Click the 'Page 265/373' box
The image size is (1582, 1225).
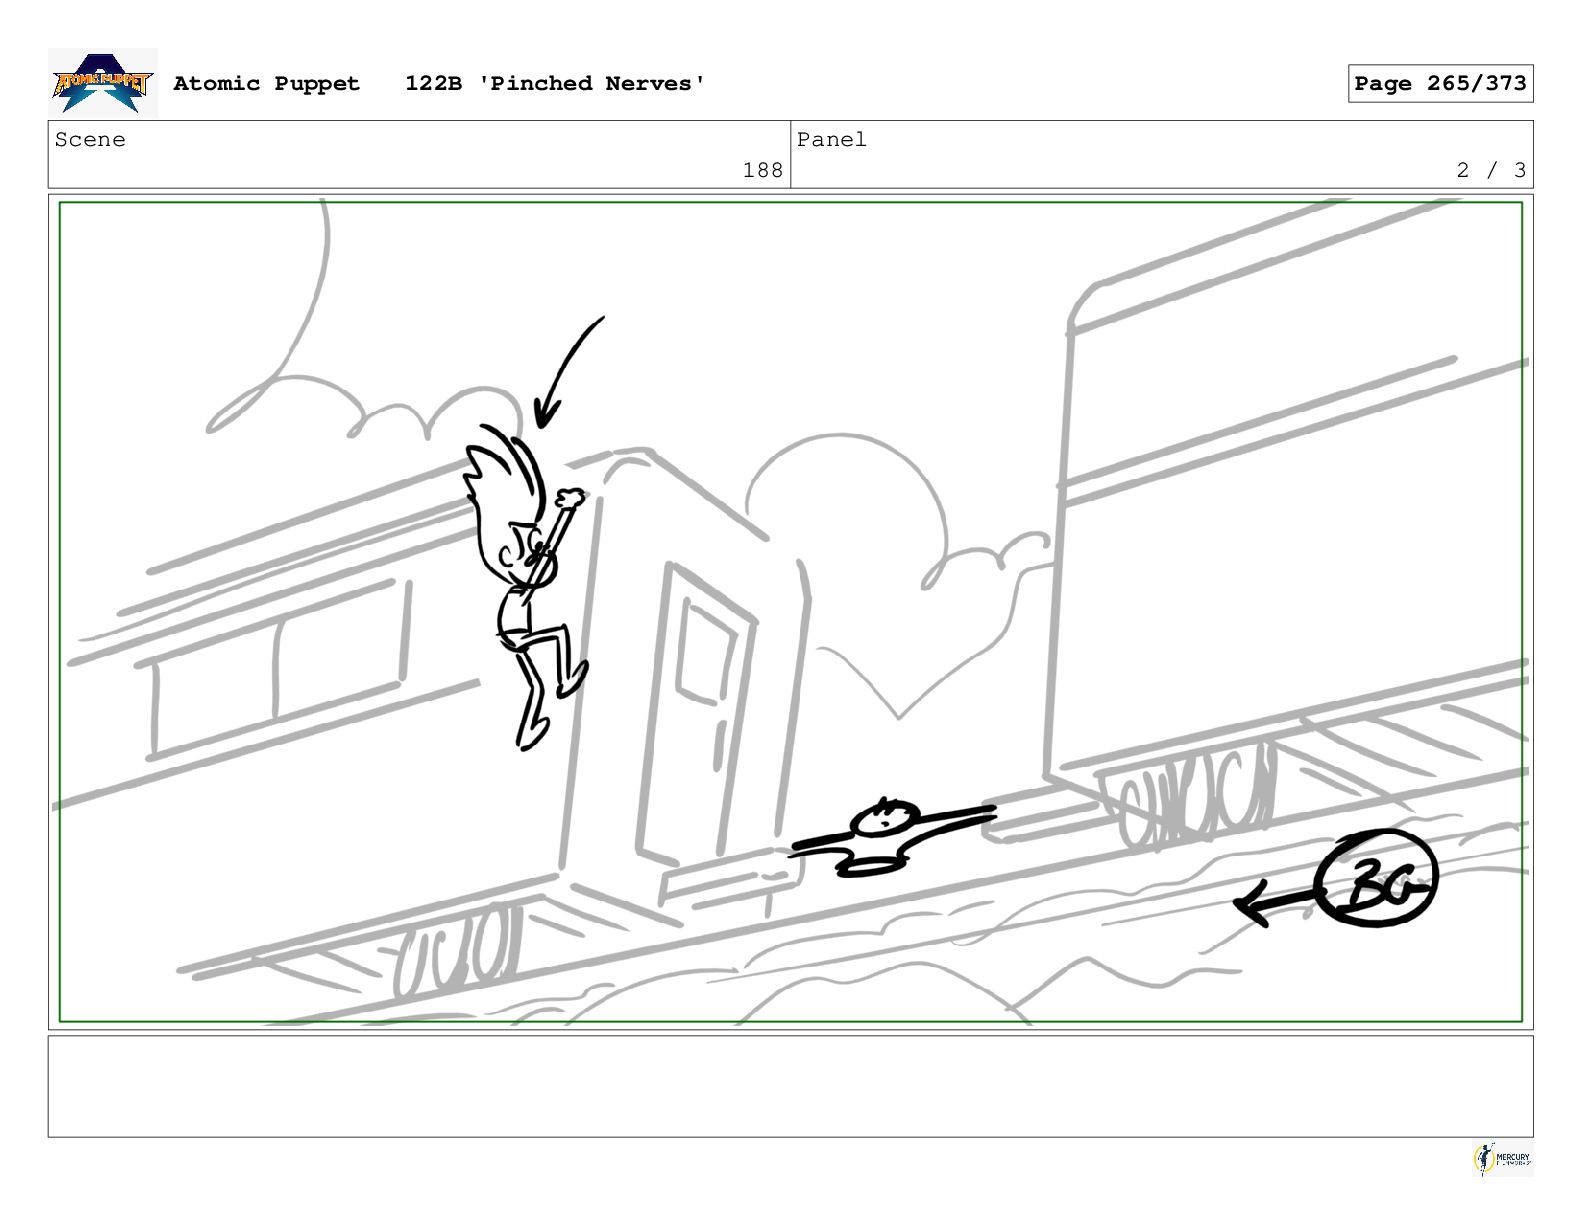pos(1440,84)
